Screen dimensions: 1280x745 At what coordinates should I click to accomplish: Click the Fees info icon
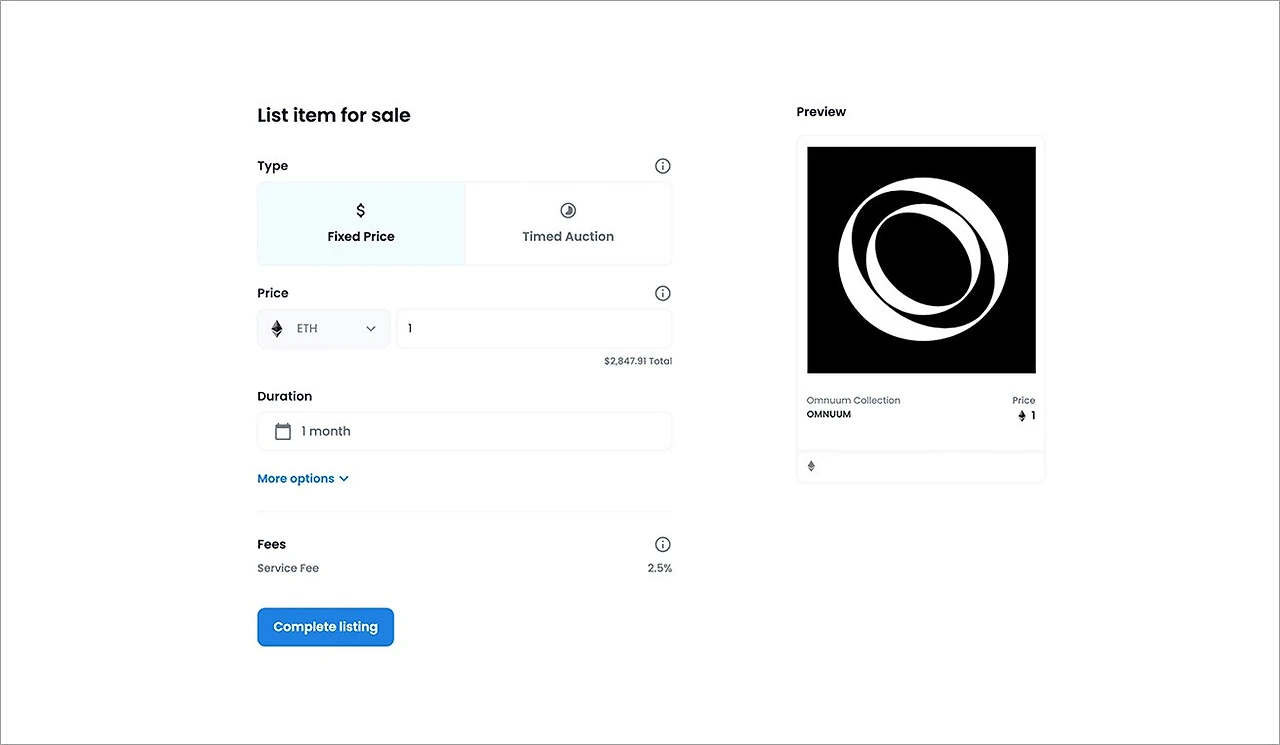[662, 544]
